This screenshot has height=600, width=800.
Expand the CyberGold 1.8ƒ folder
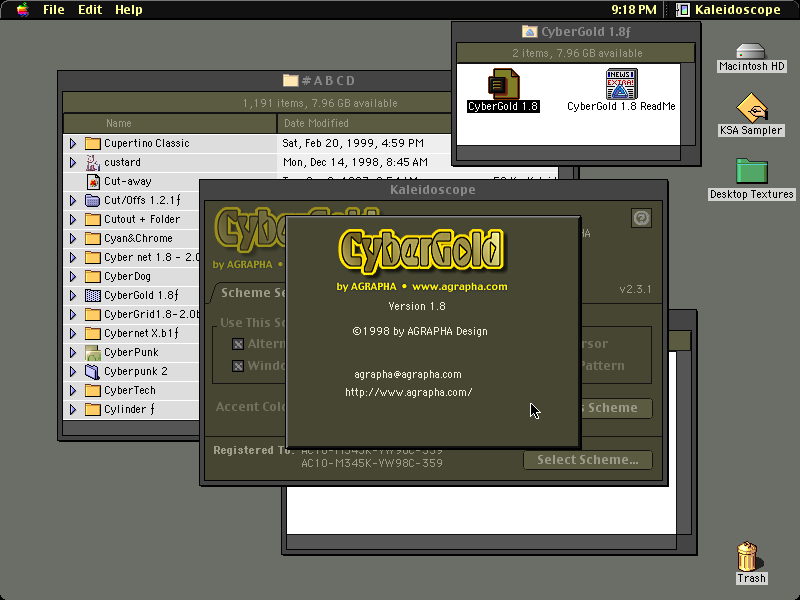coord(73,295)
